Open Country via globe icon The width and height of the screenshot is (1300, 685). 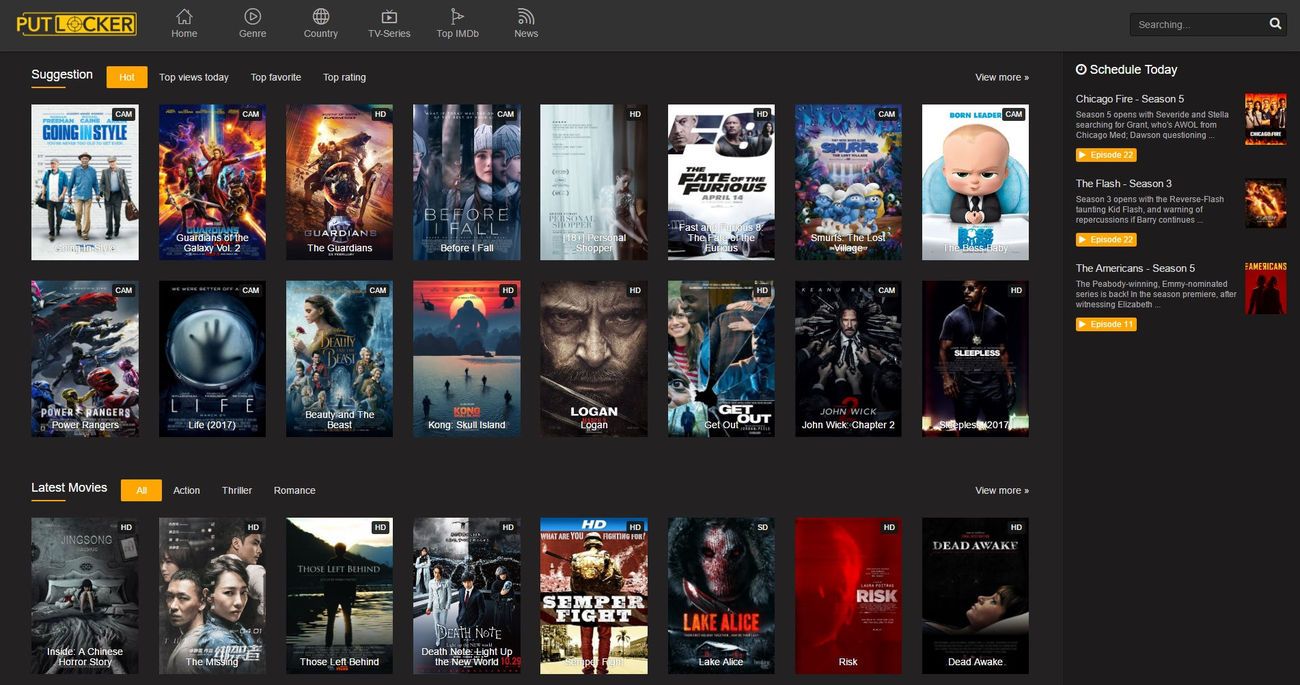(321, 16)
